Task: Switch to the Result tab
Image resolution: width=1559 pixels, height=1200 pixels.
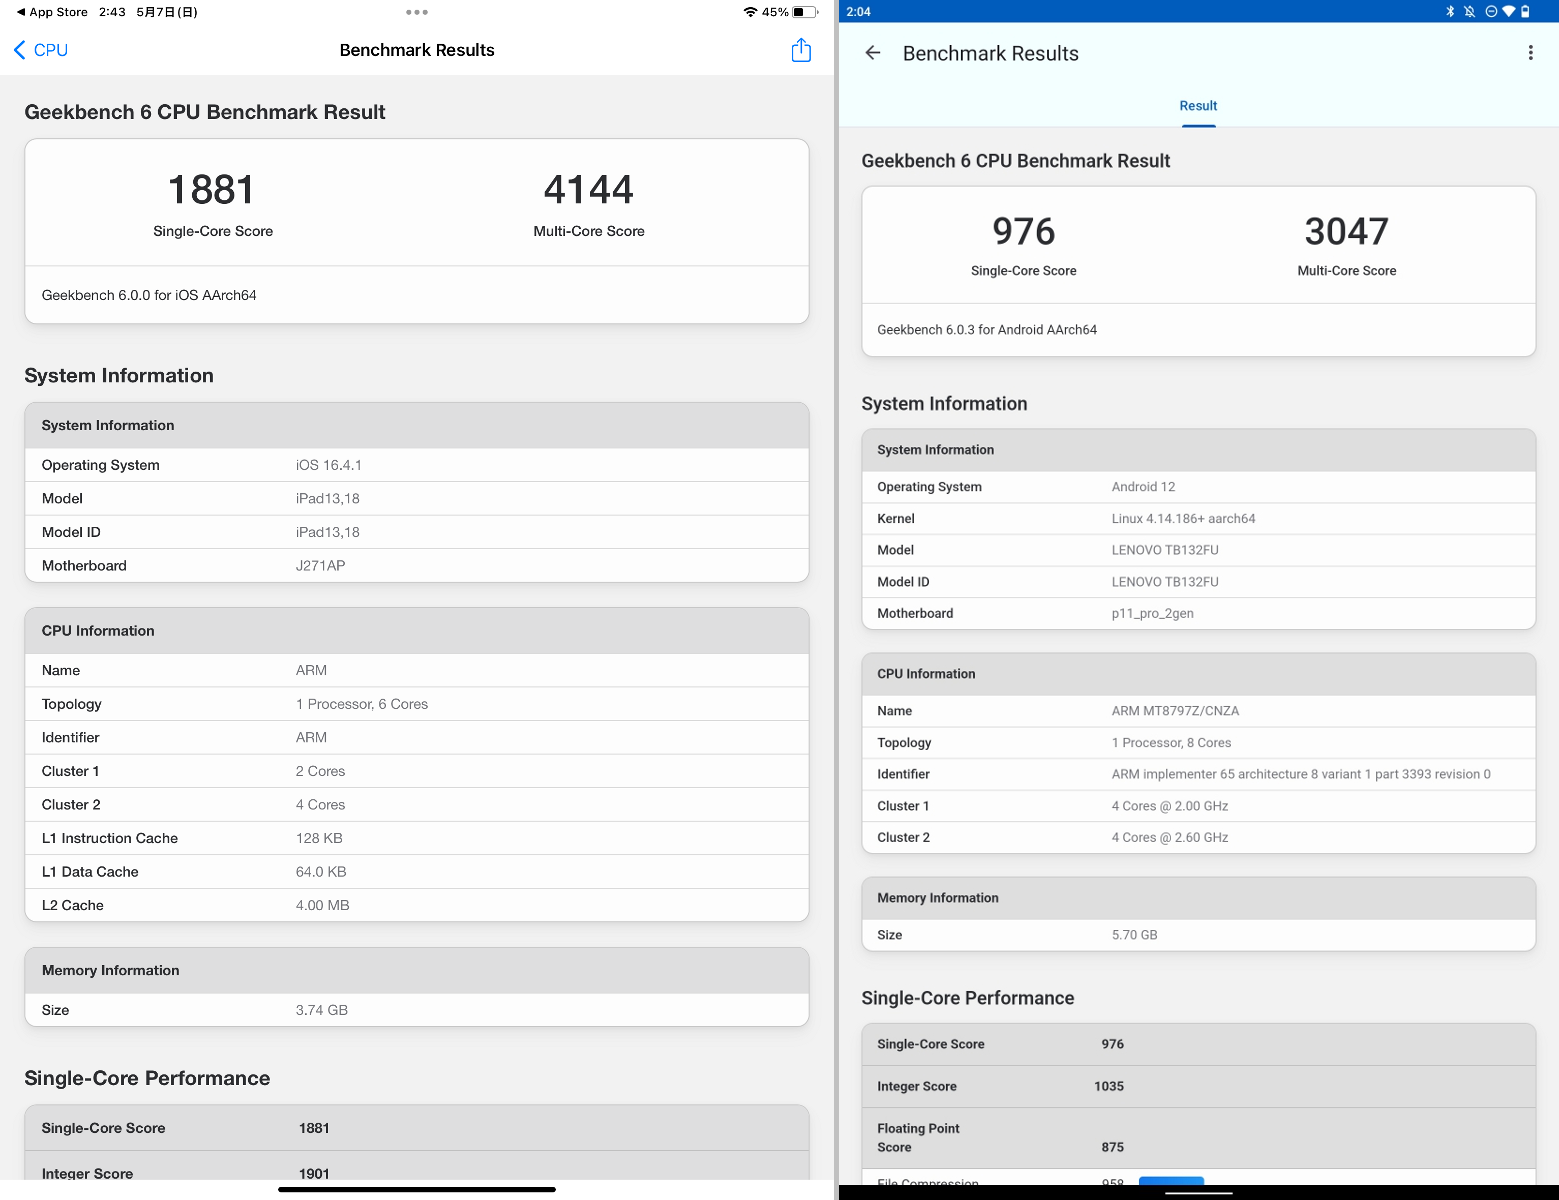Action: click(1198, 106)
